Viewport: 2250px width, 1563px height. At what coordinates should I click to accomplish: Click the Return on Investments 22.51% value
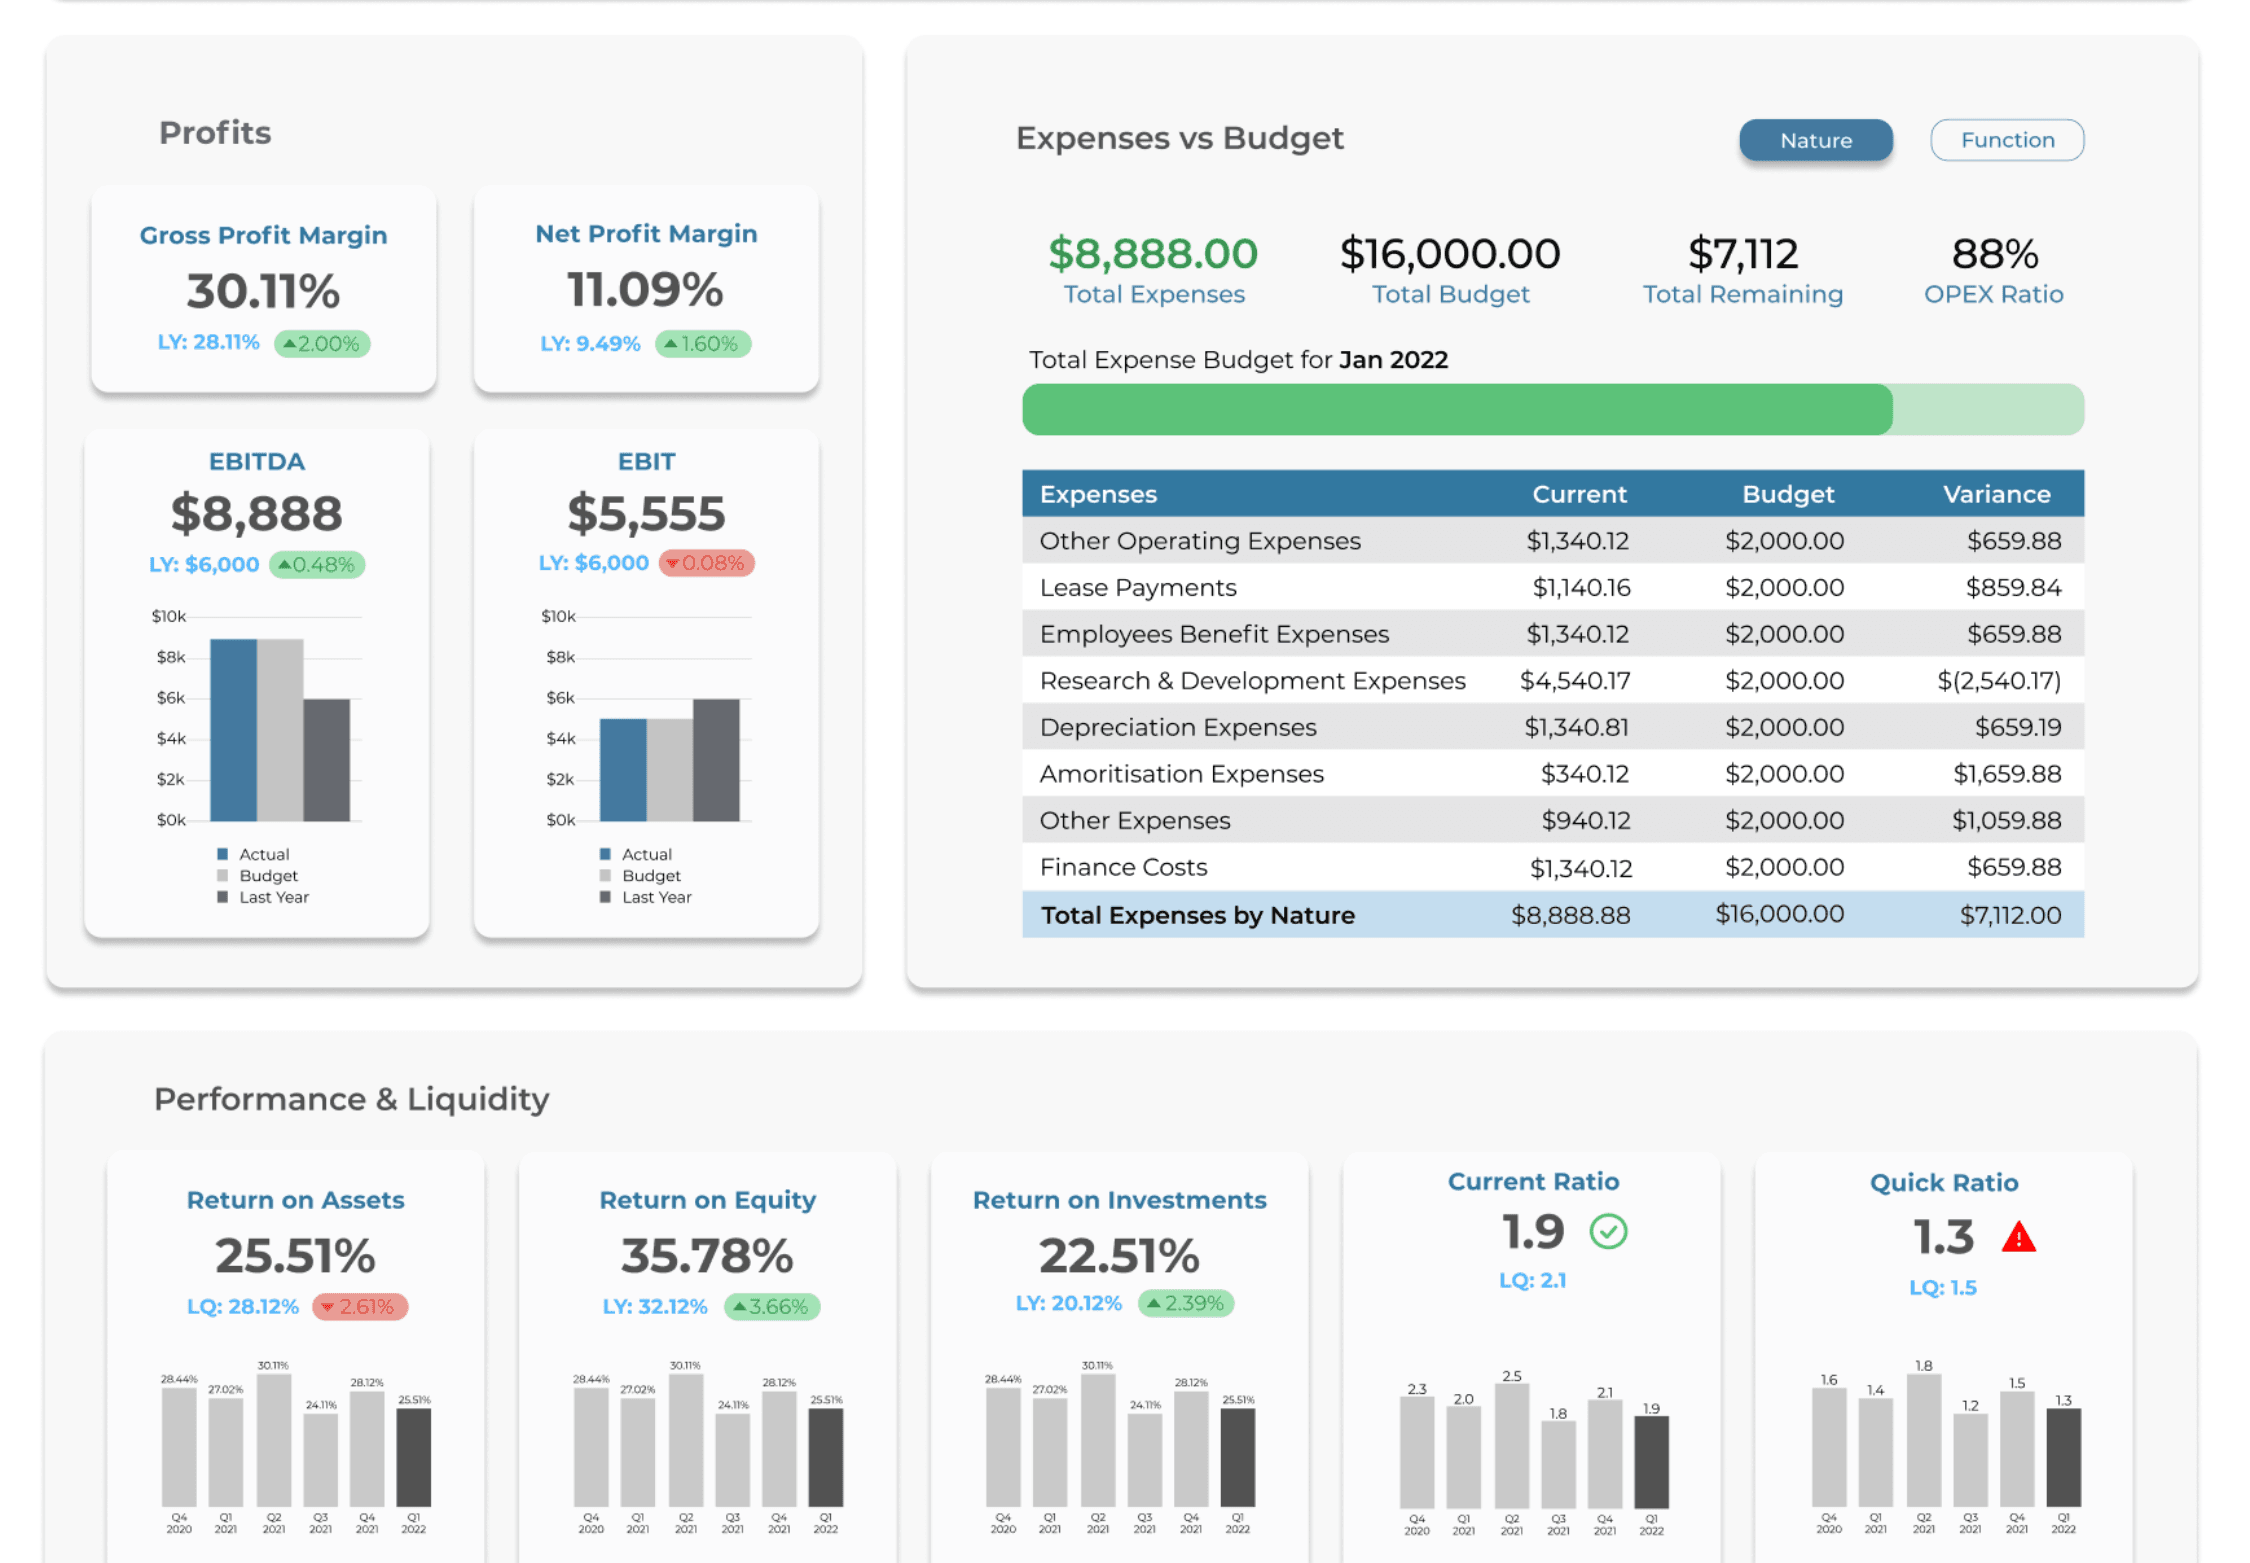1119,1256
